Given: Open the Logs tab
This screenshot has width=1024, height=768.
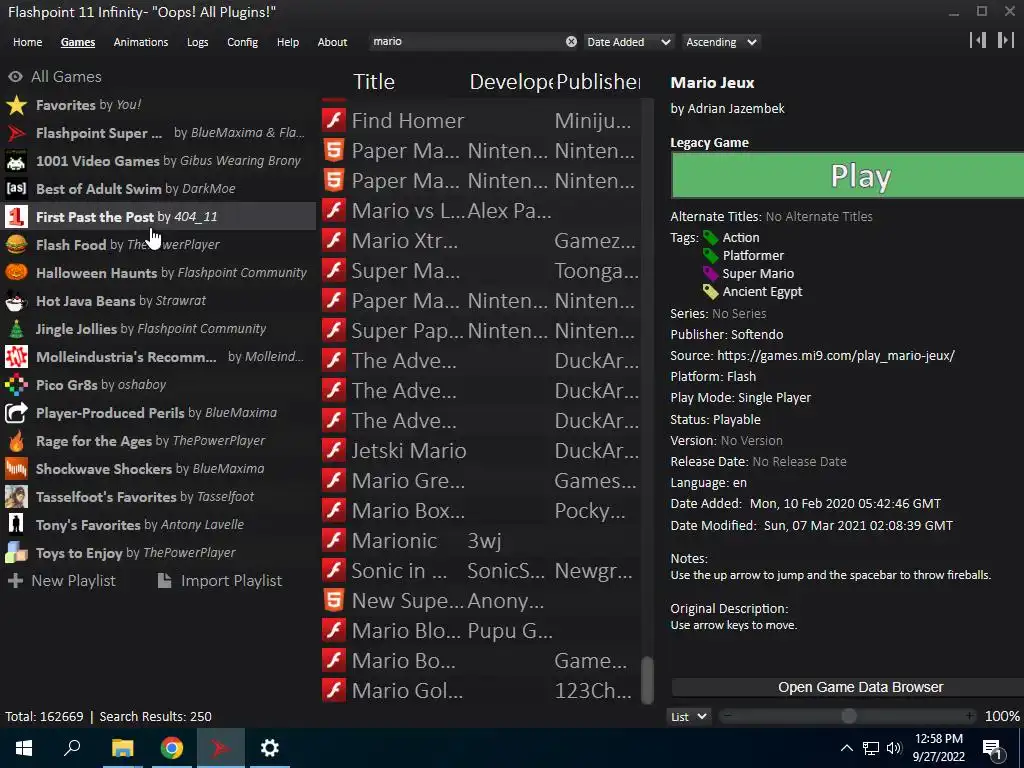Looking at the screenshot, I should (x=197, y=42).
